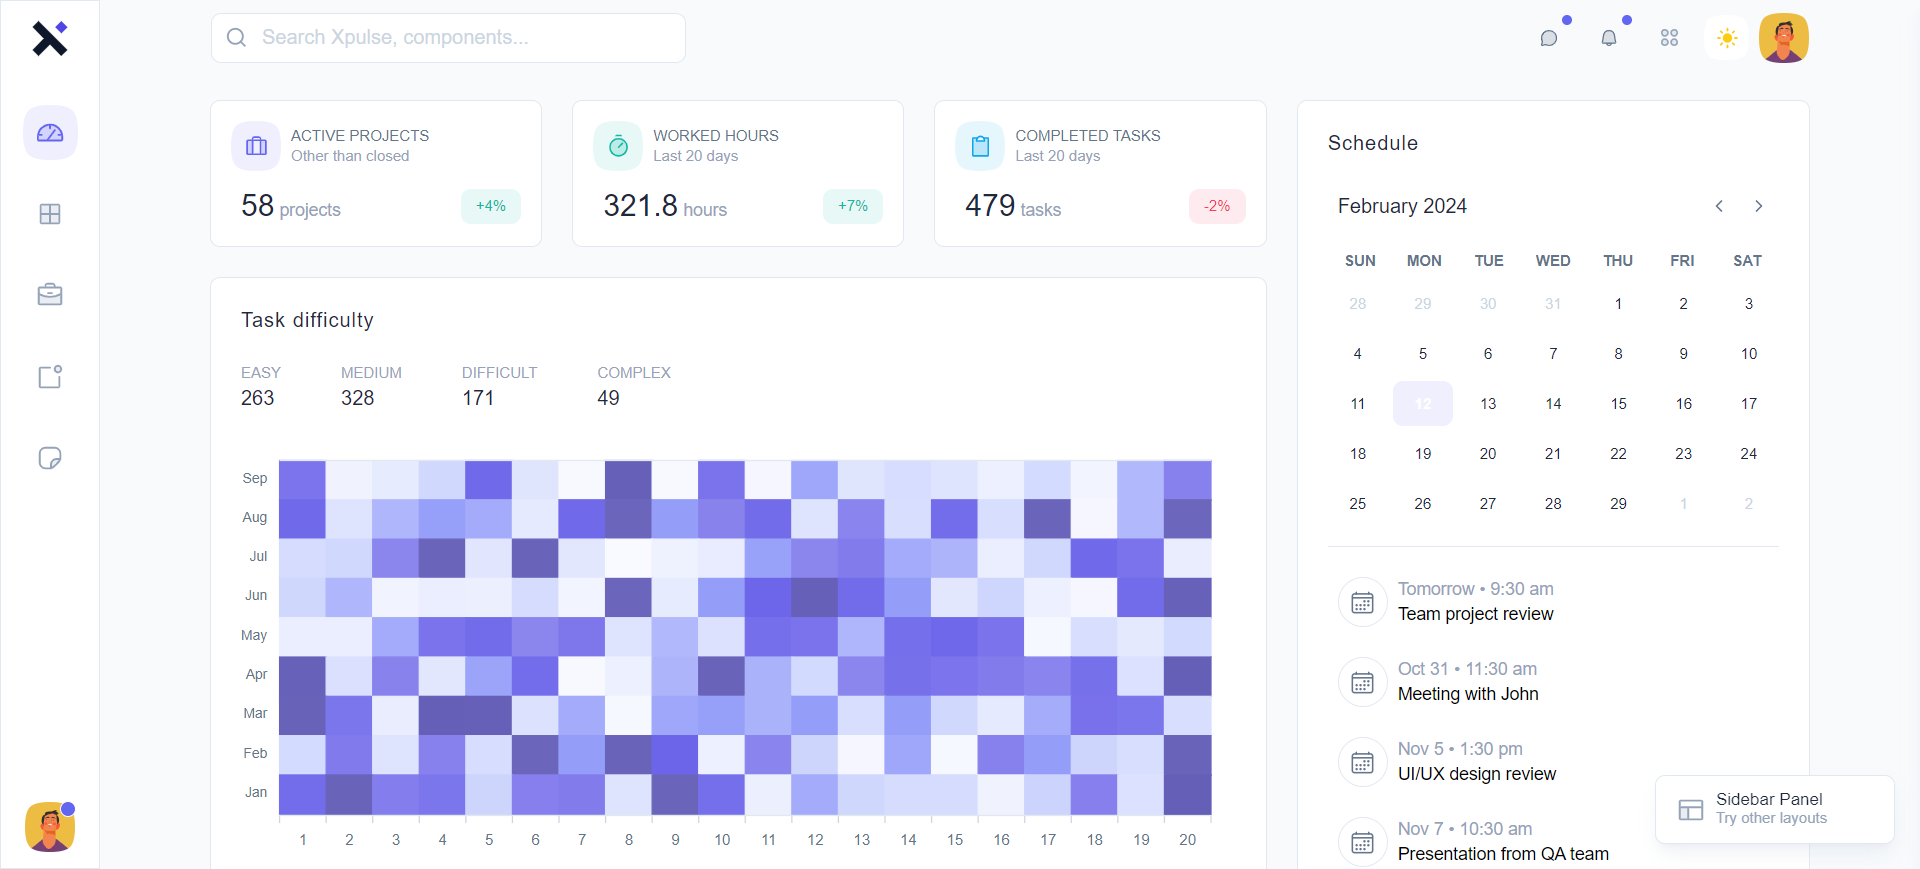Toggle the sun light/dark theme switch

coord(1727,38)
